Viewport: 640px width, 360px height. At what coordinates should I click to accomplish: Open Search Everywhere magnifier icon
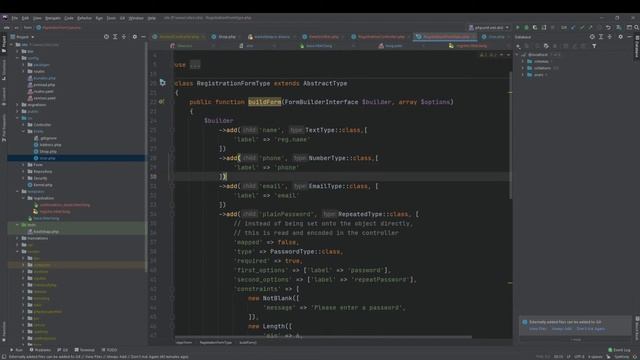636,27
